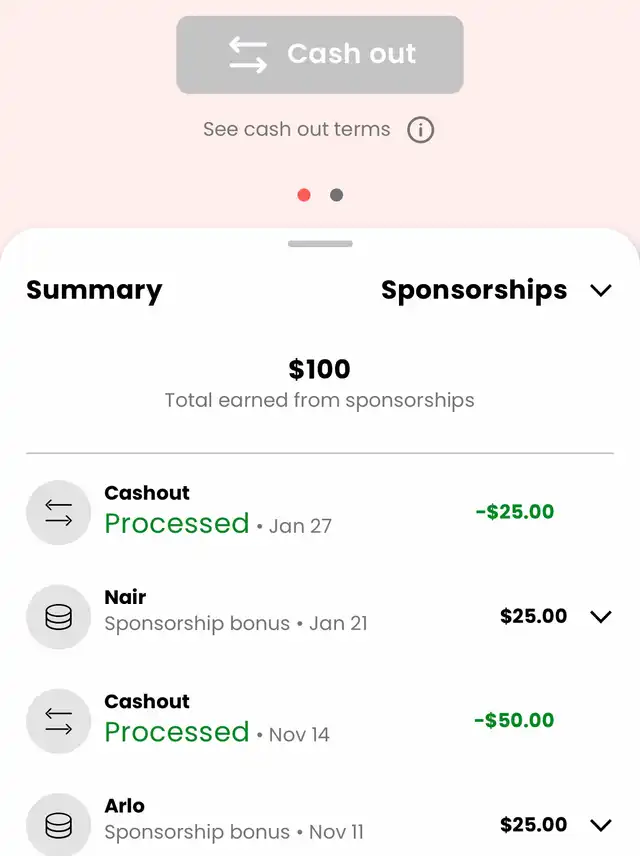Click the $100 total earned figure
Image resolution: width=640 pixels, height=856 pixels.
319,369
